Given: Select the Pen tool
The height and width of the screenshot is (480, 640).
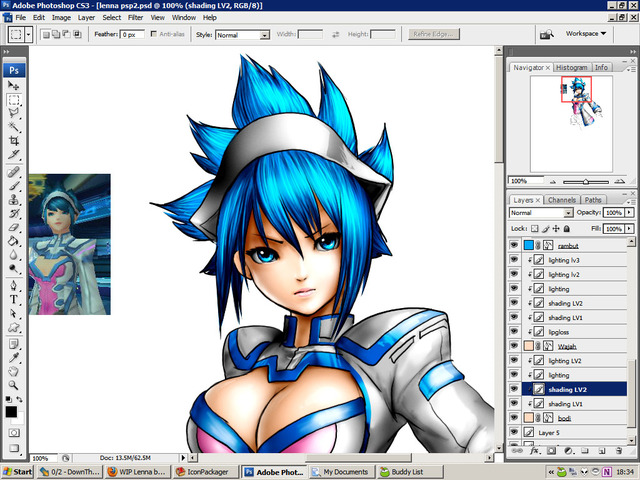Looking at the screenshot, I should click(x=13, y=285).
